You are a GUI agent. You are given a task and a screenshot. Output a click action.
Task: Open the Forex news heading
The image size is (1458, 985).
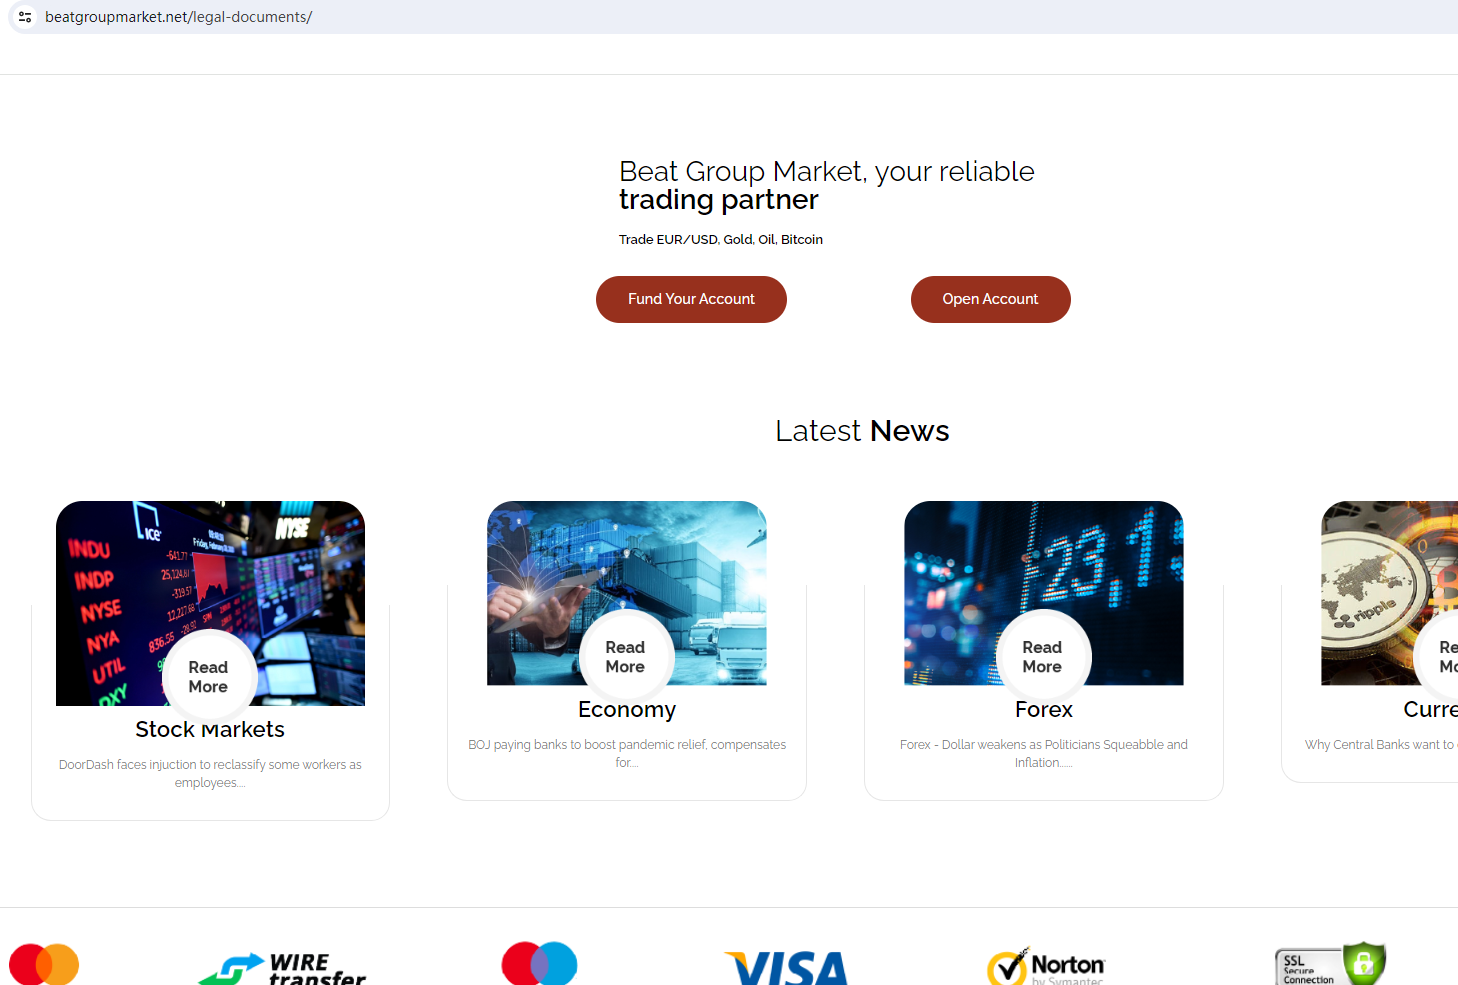pos(1044,710)
